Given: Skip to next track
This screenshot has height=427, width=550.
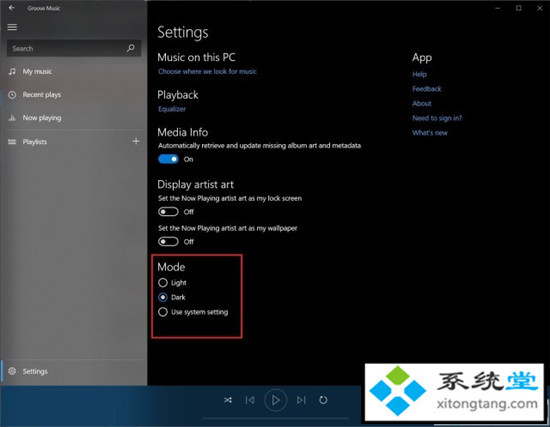Looking at the screenshot, I should point(301,400).
